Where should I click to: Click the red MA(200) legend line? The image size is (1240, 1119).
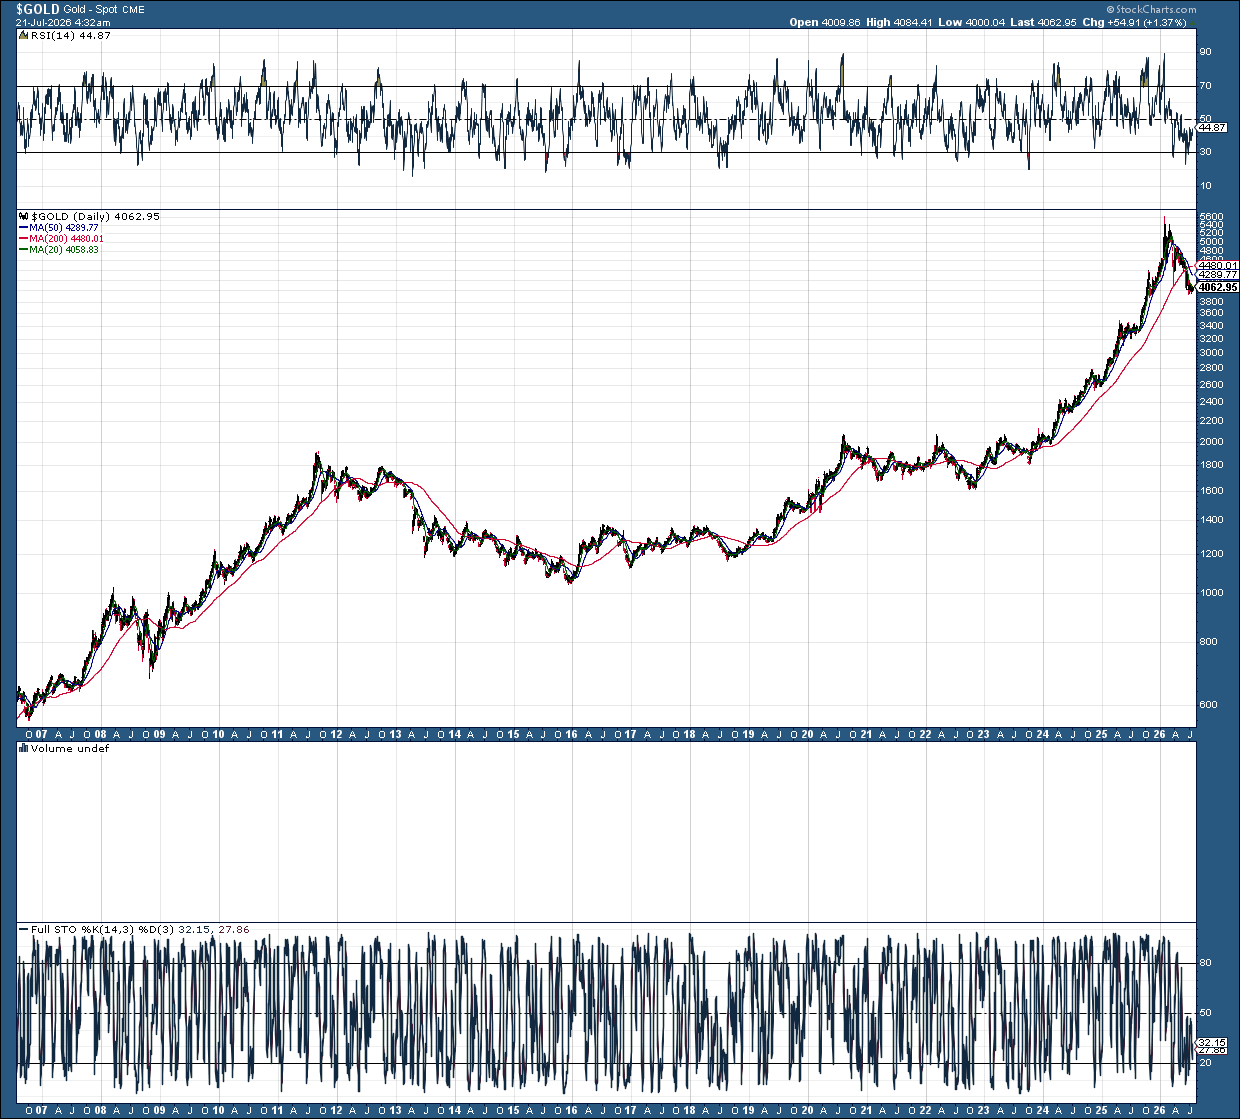tap(23, 239)
